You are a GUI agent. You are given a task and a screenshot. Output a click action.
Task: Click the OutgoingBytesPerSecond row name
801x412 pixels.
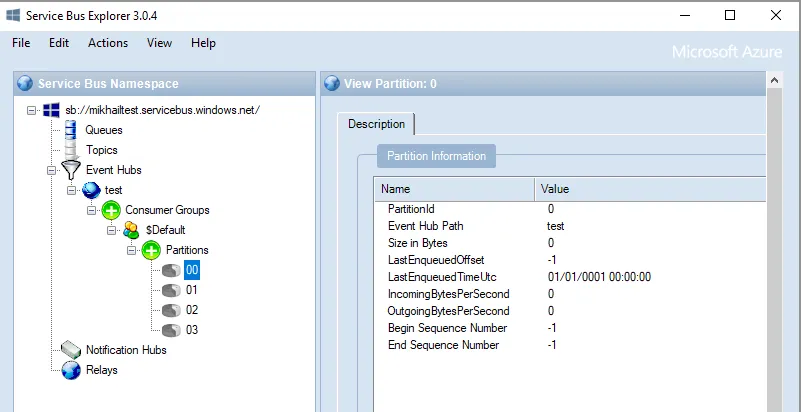(448, 311)
